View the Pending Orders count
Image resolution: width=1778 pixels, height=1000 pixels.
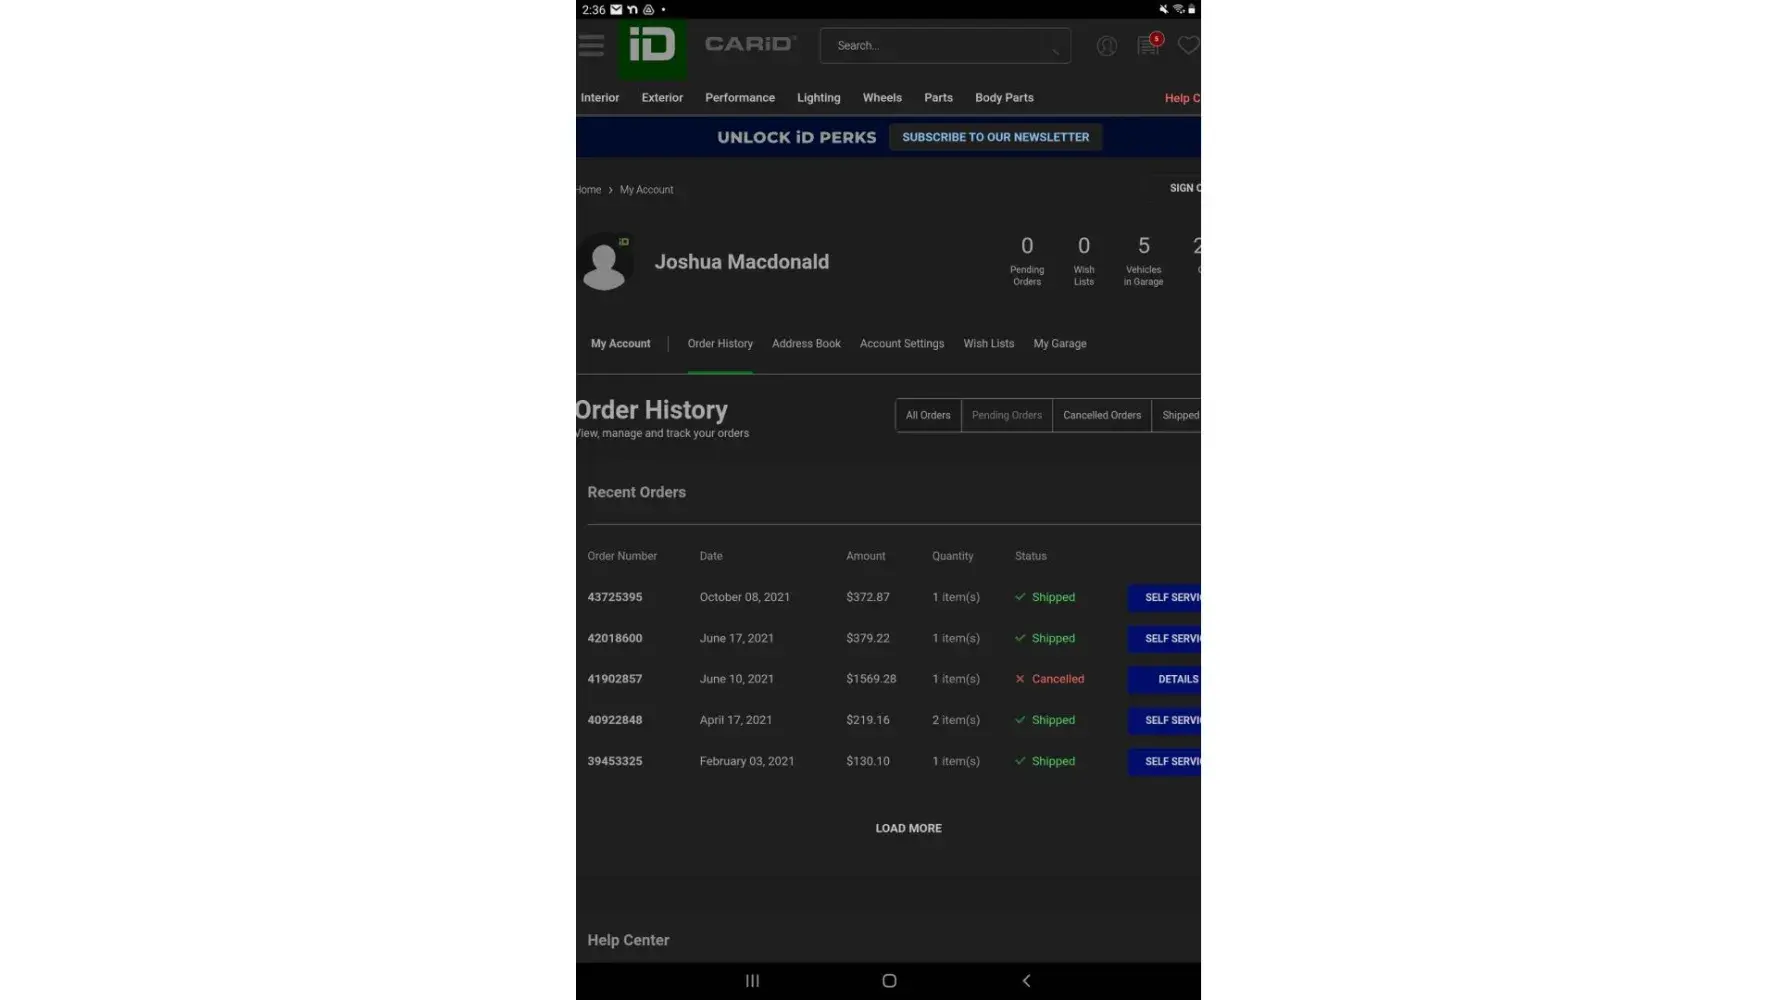[1027, 260]
